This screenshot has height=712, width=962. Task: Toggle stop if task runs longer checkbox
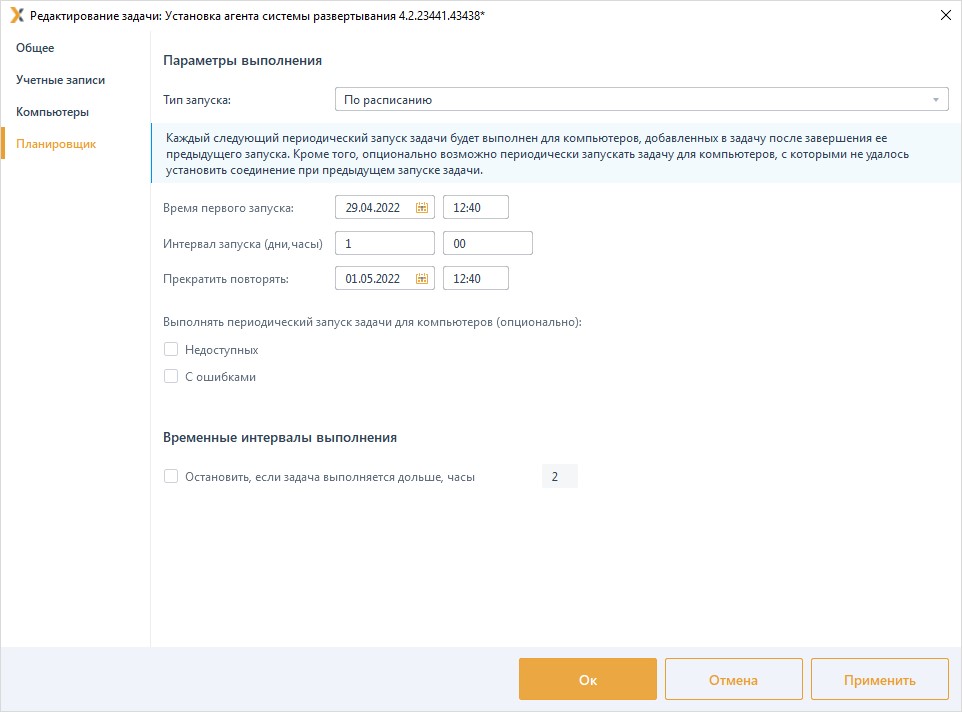tap(171, 477)
